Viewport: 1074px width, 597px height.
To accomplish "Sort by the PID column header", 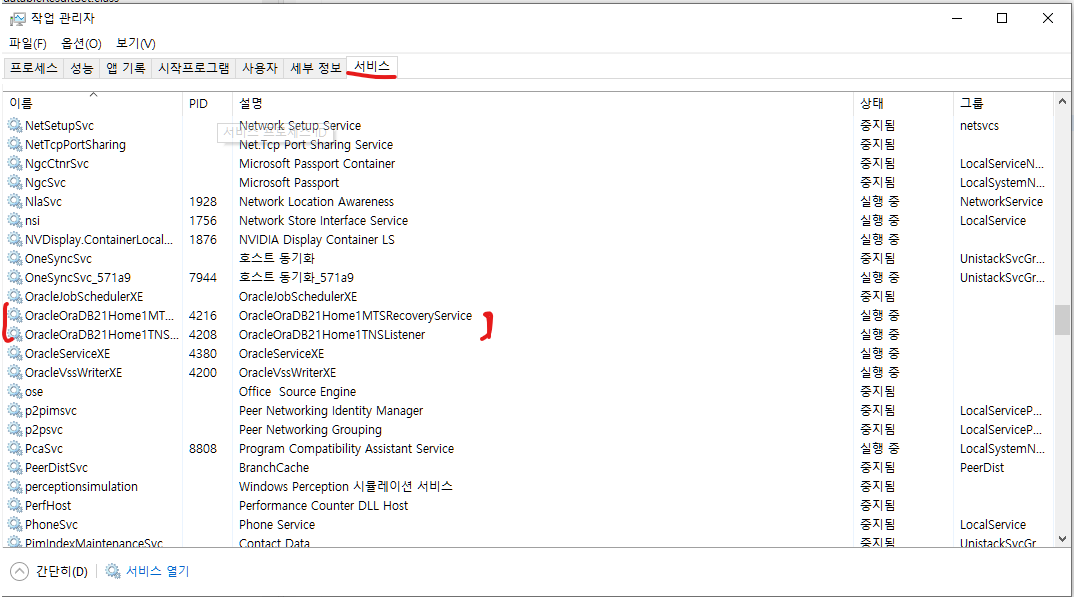I will 208,103.
